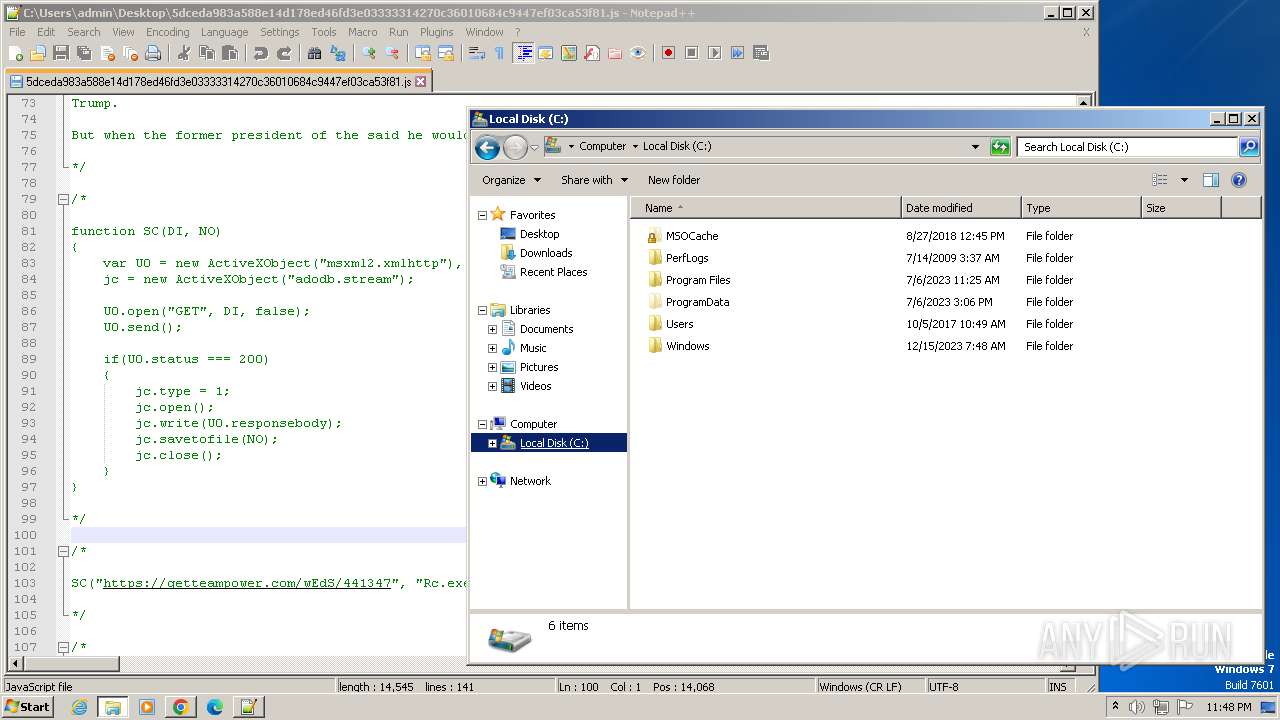Undo last edit via toolbar

pyautogui.click(x=261, y=53)
